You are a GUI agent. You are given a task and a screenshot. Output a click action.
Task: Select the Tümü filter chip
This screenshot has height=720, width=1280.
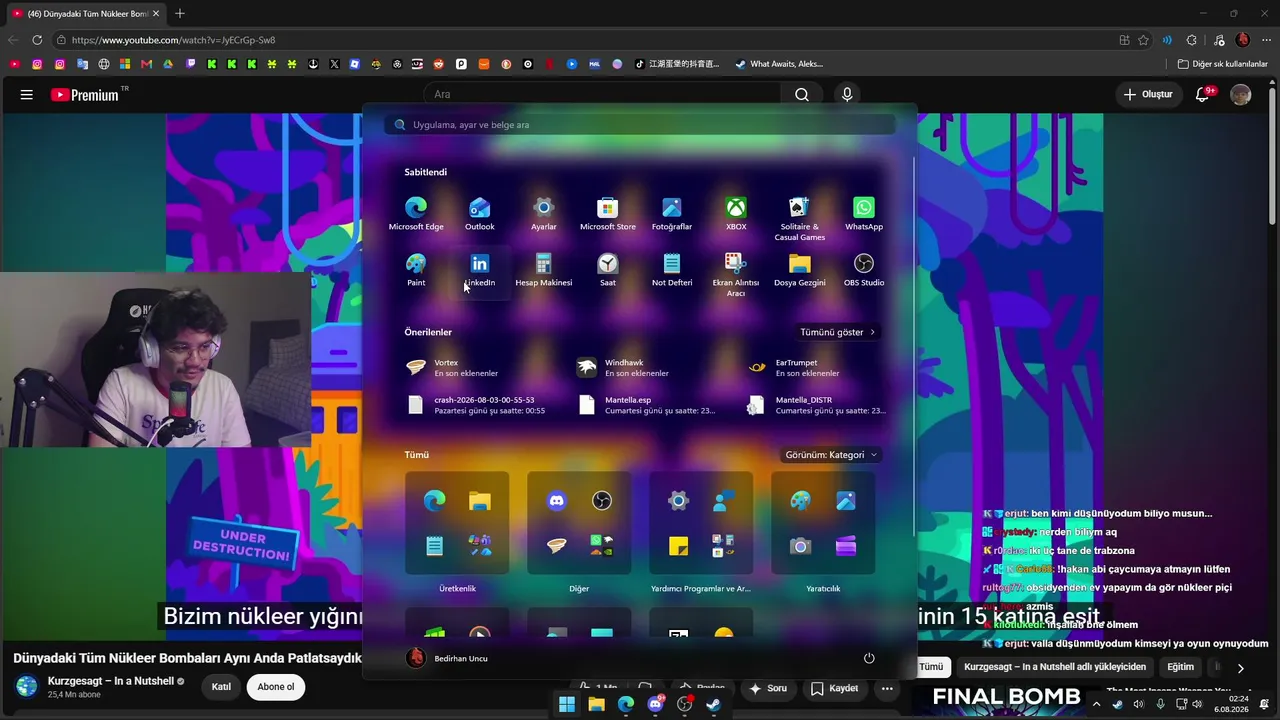(x=931, y=667)
